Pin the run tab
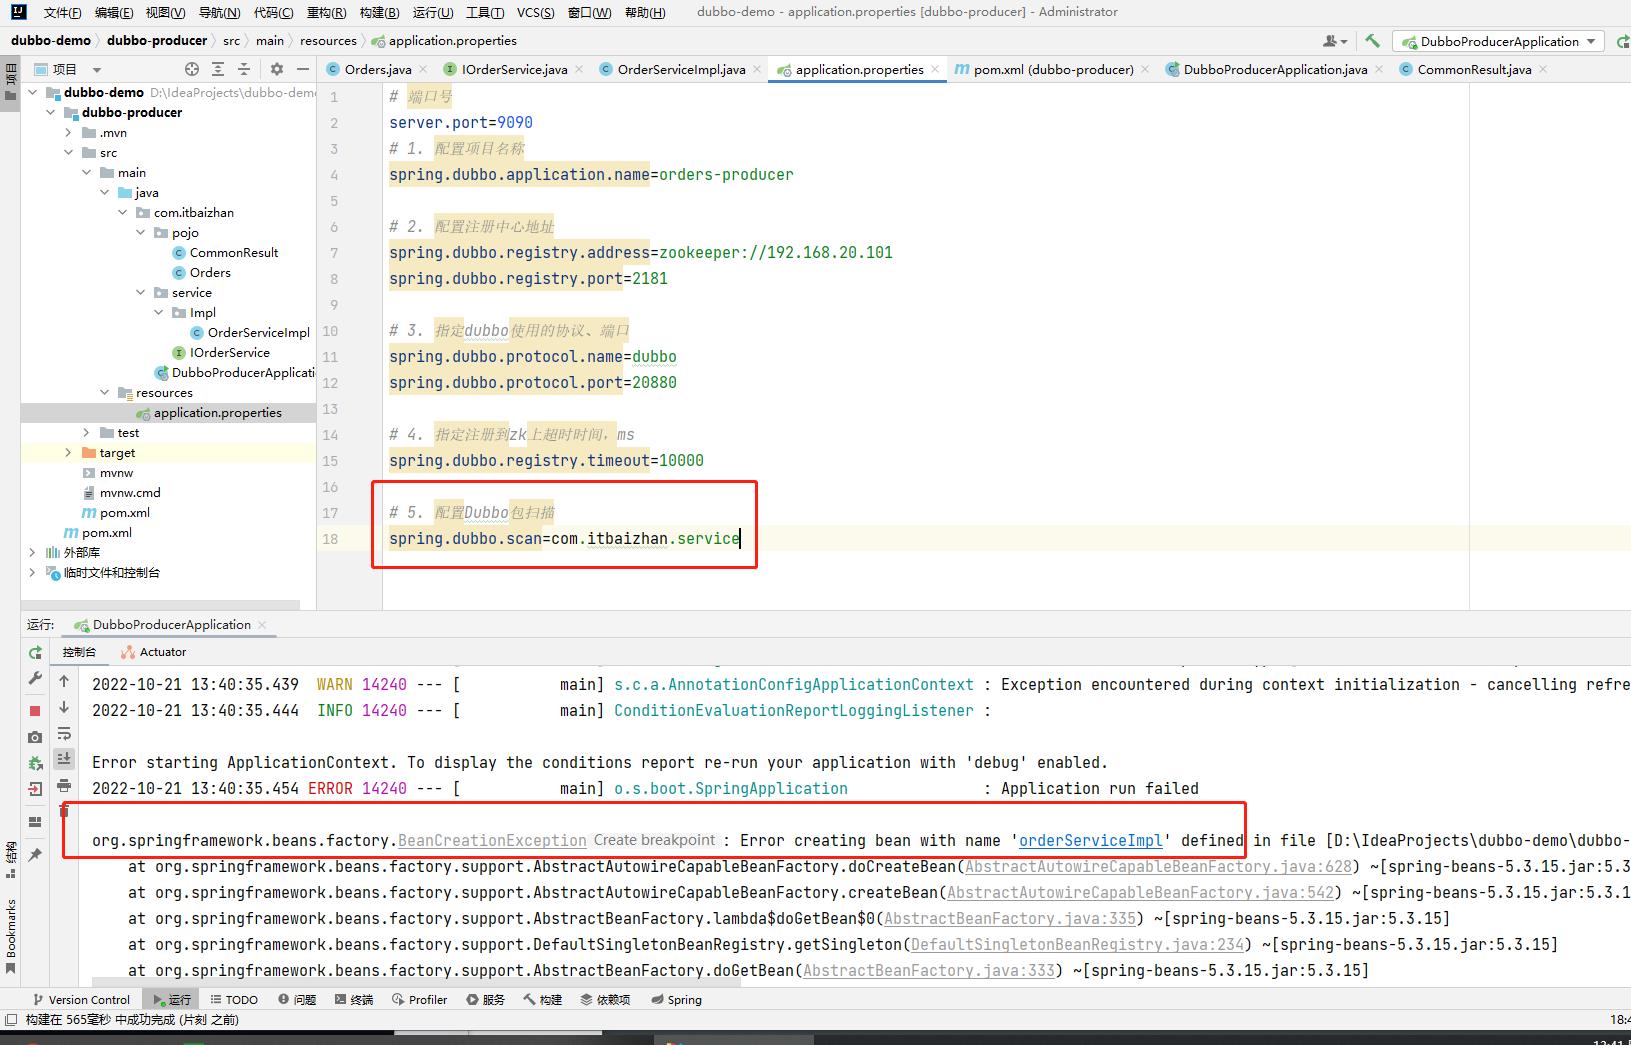 (x=35, y=855)
